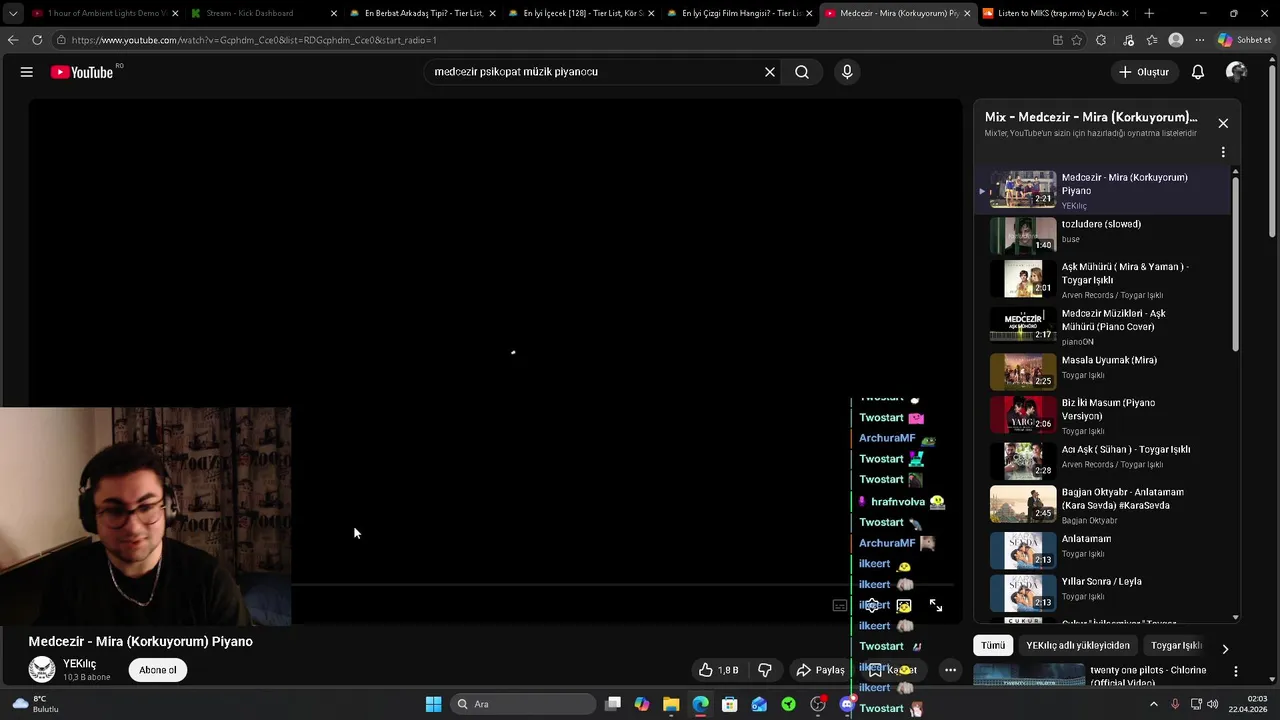Open Microsoft Store from the taskbar

tap(730, 704)
